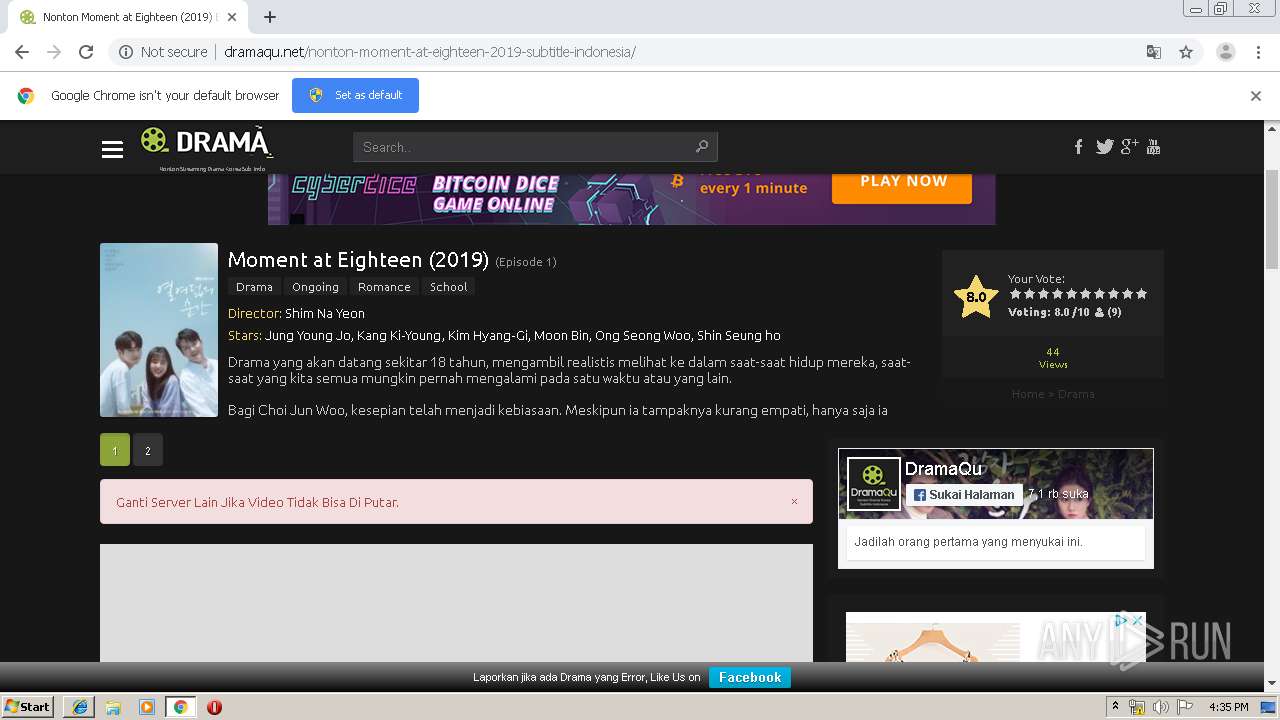View site info next to Not secure
The height and width of the screenshot is (720, 1280).
[126, 52]
